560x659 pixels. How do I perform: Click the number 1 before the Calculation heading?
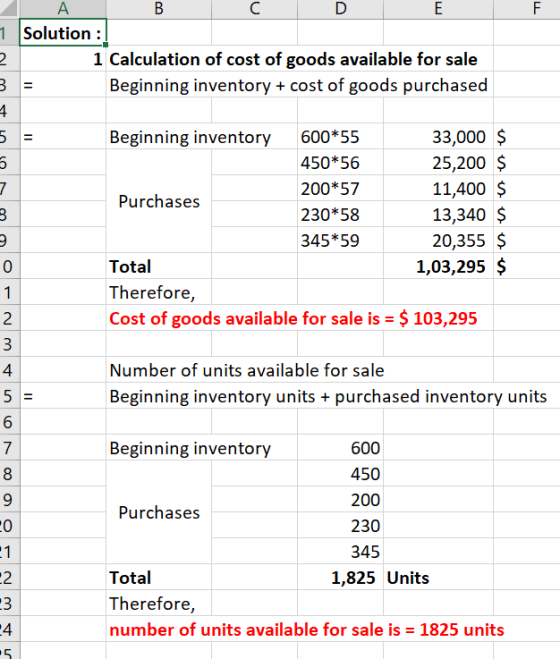click(x=98, y=59)
